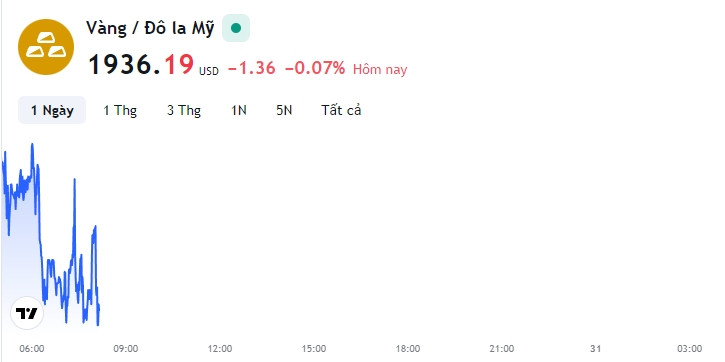Switch chart to 3 Thg range
725x362 pixels.
pos(184,110)
